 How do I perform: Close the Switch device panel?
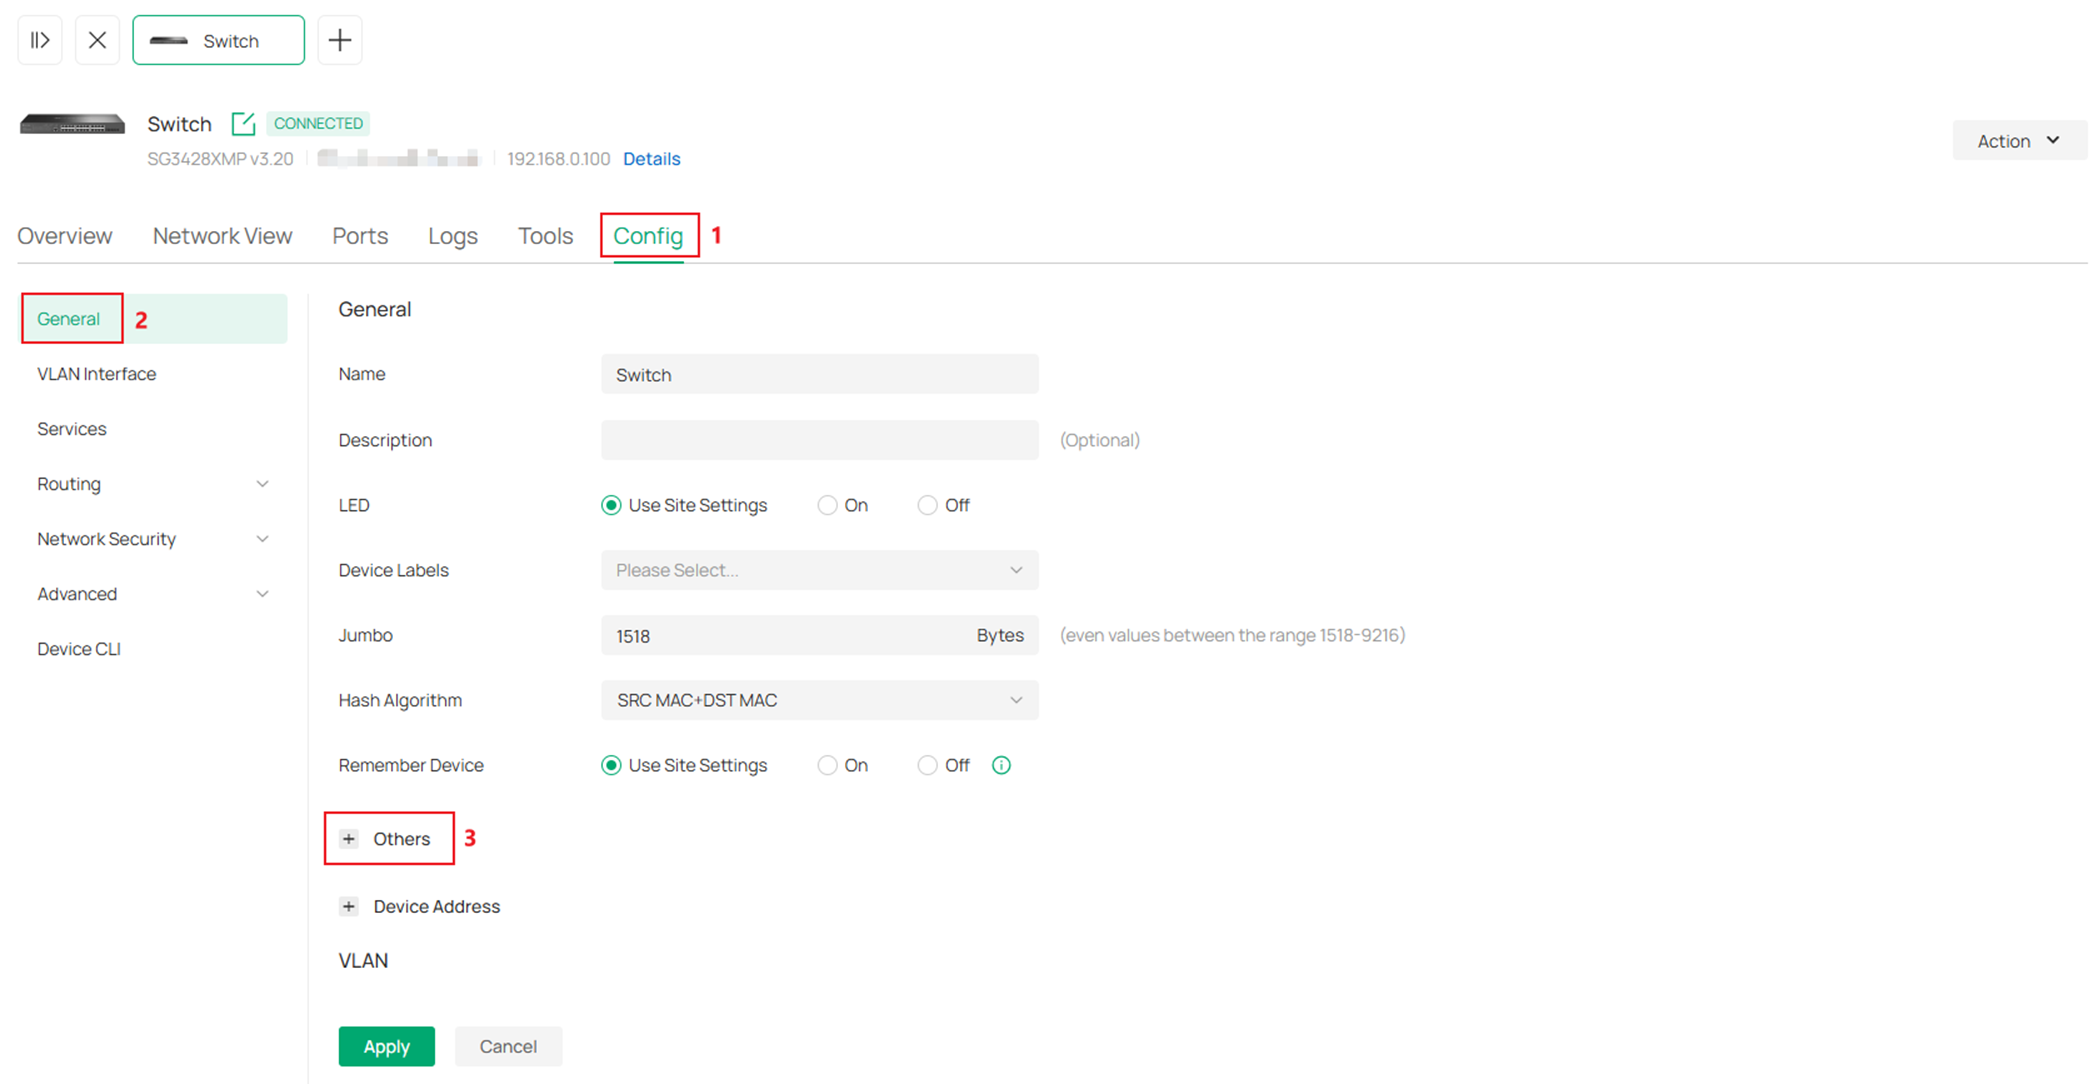(x=97, y=40)
